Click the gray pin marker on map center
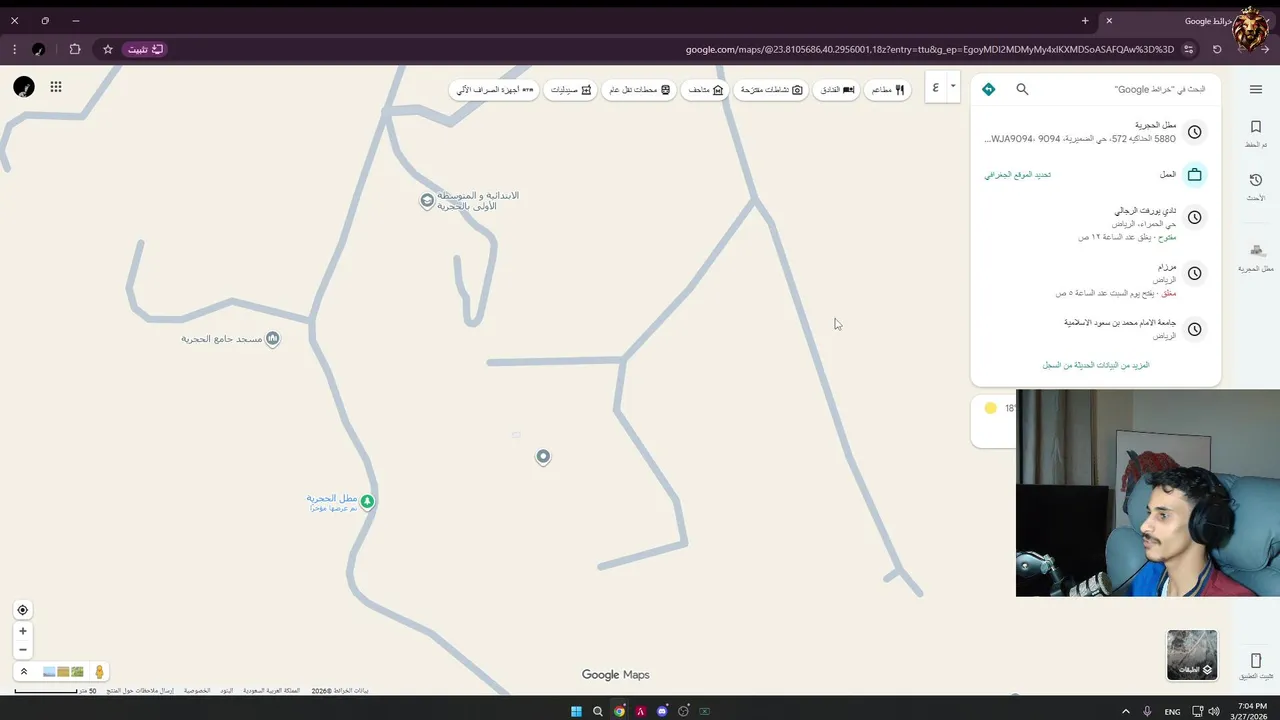Viewport: 1280px width, 720px height. click(543, 457)
